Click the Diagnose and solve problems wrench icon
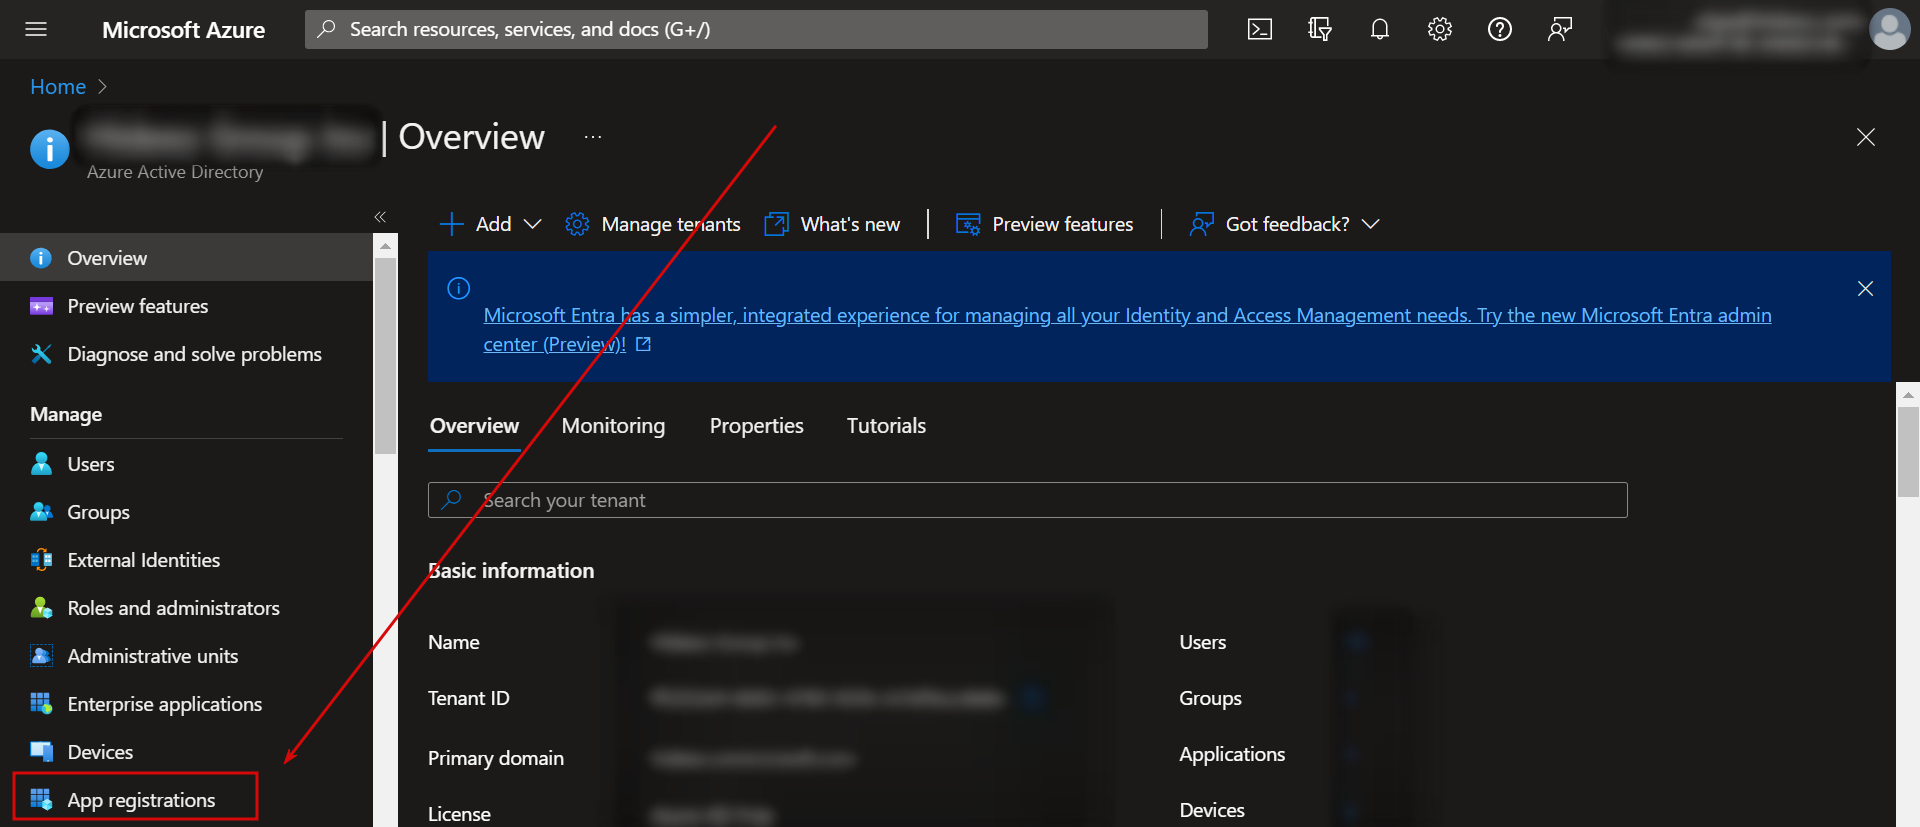 tap(41, 354)
